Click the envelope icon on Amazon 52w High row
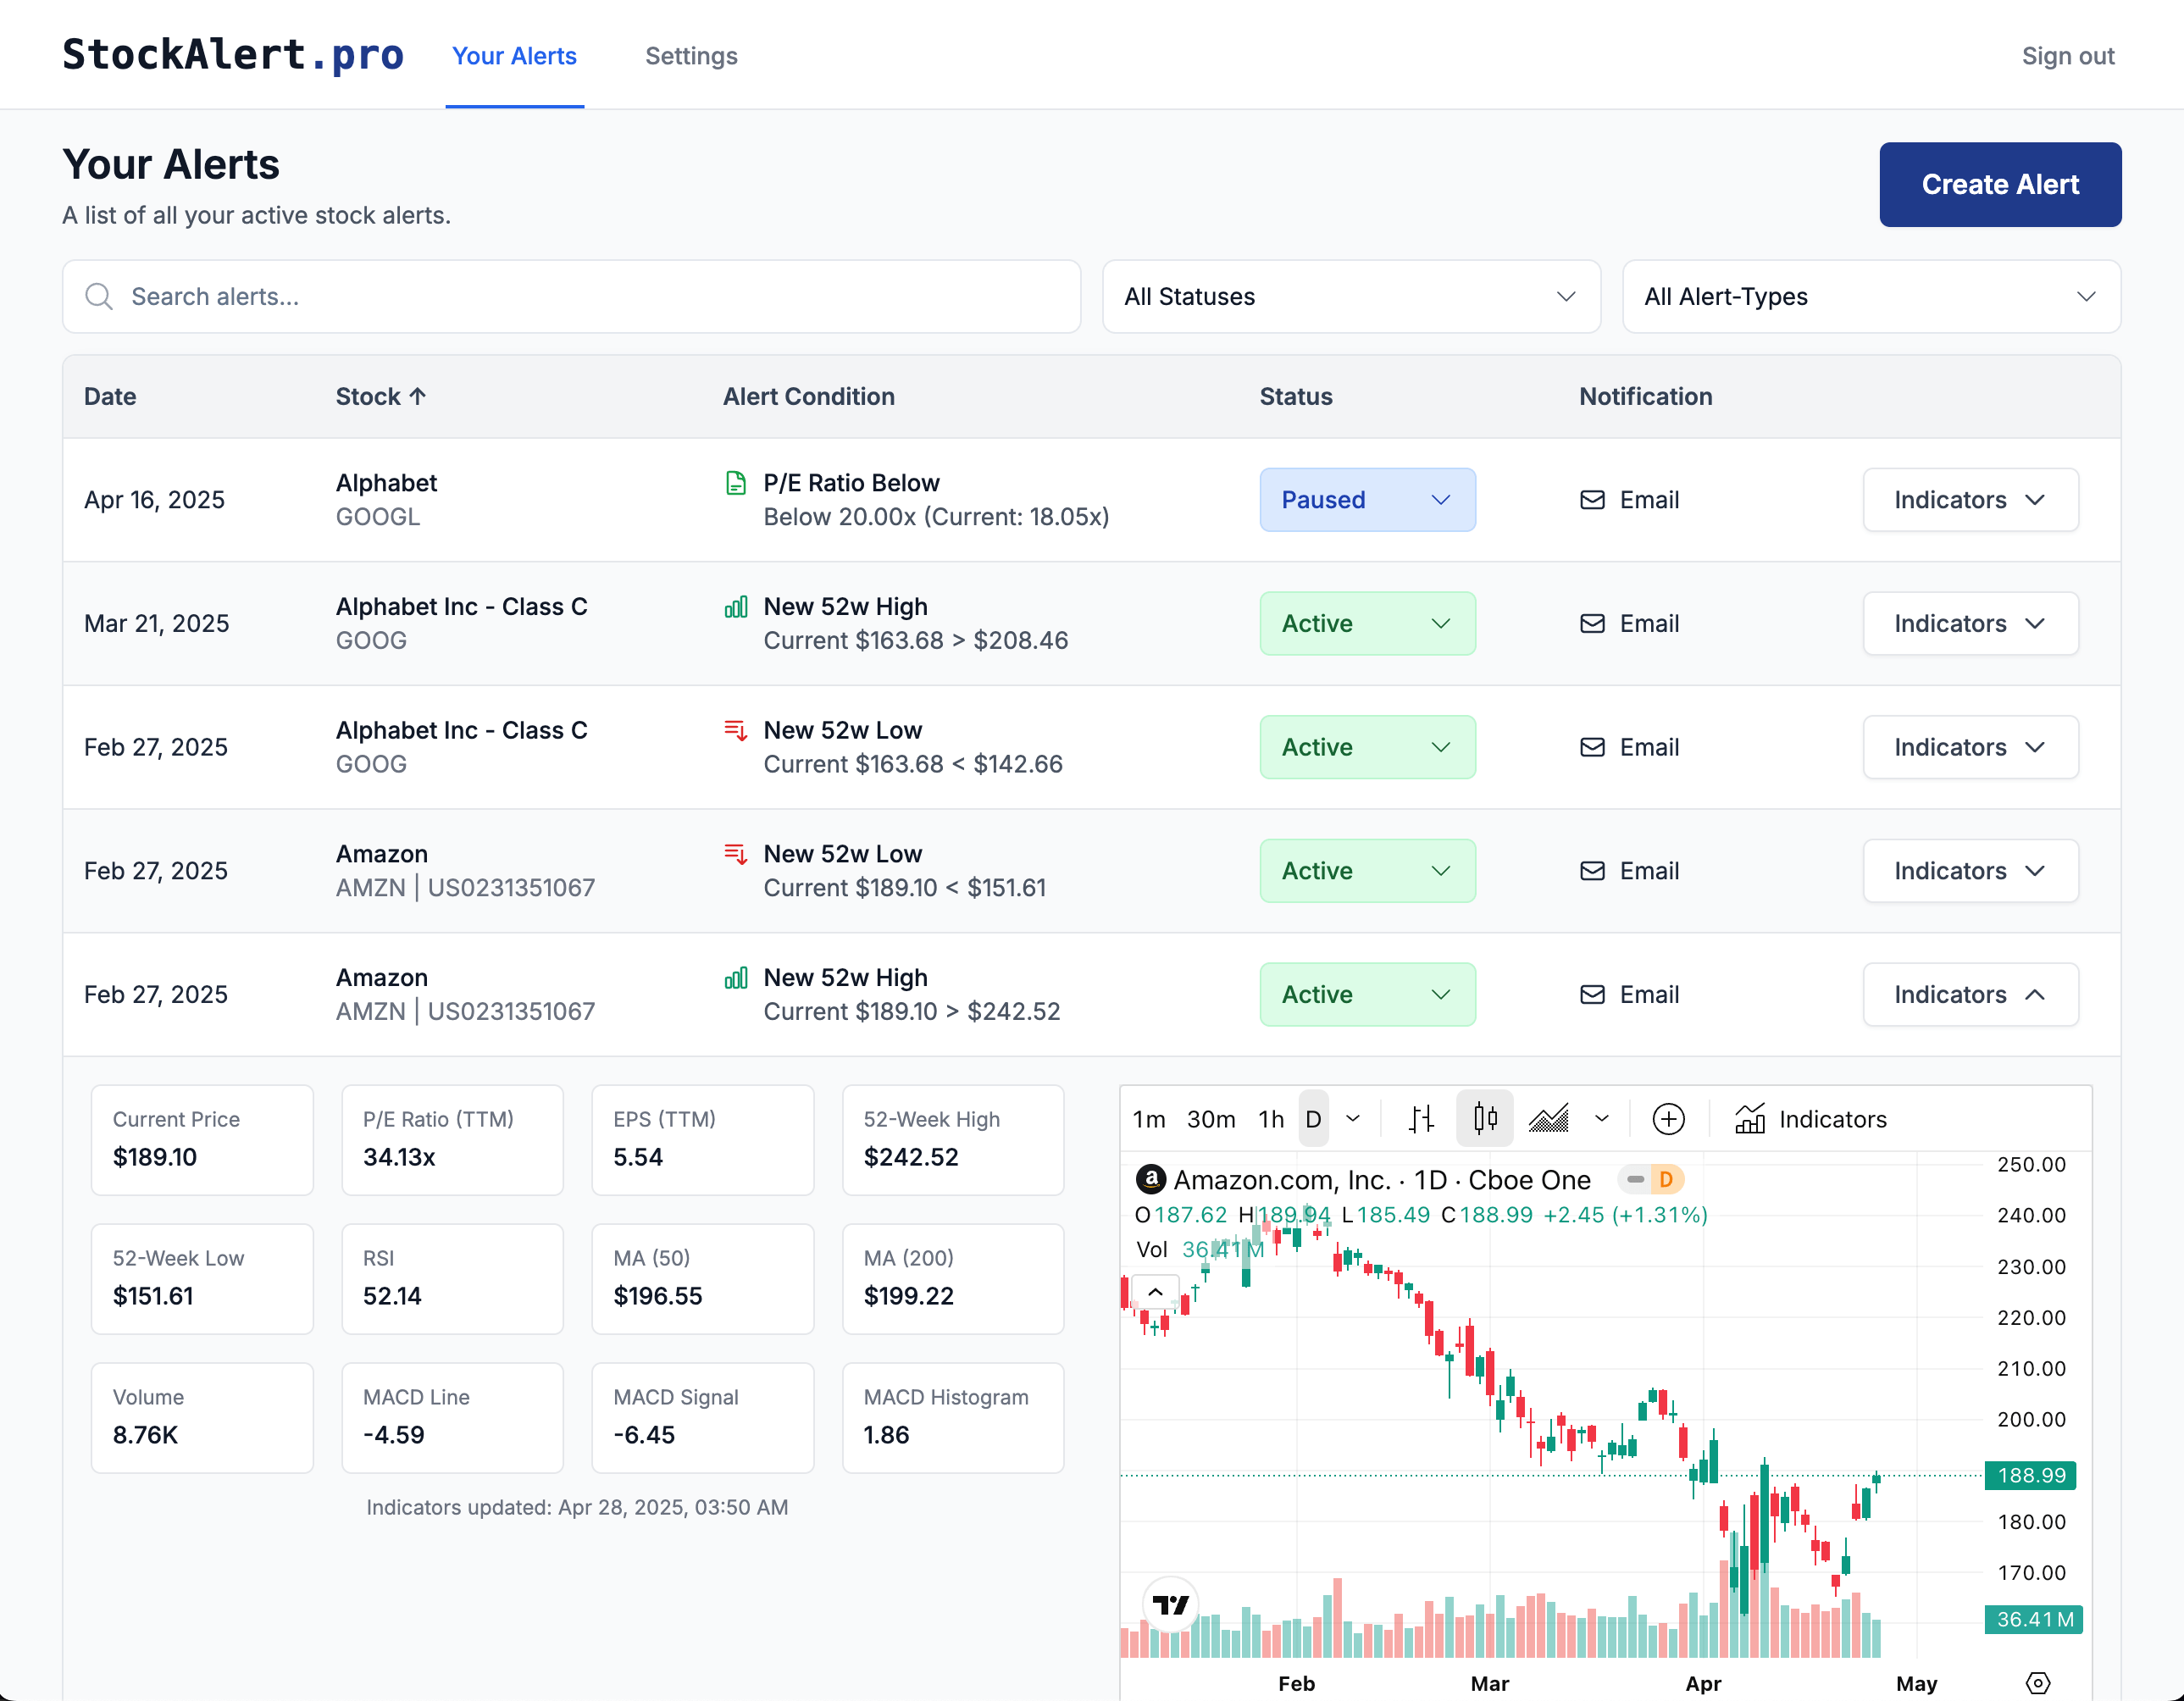Image resolution: width=2184 pixels, height=1701 pixels. click(x=1592, y=995)
